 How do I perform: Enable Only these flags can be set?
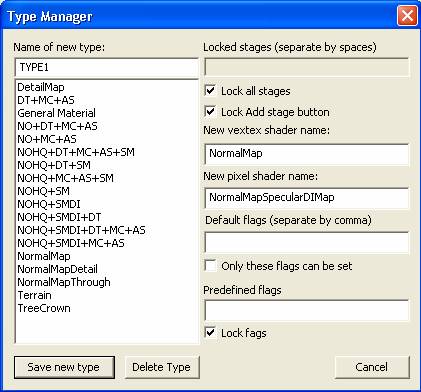coord(210,266)
